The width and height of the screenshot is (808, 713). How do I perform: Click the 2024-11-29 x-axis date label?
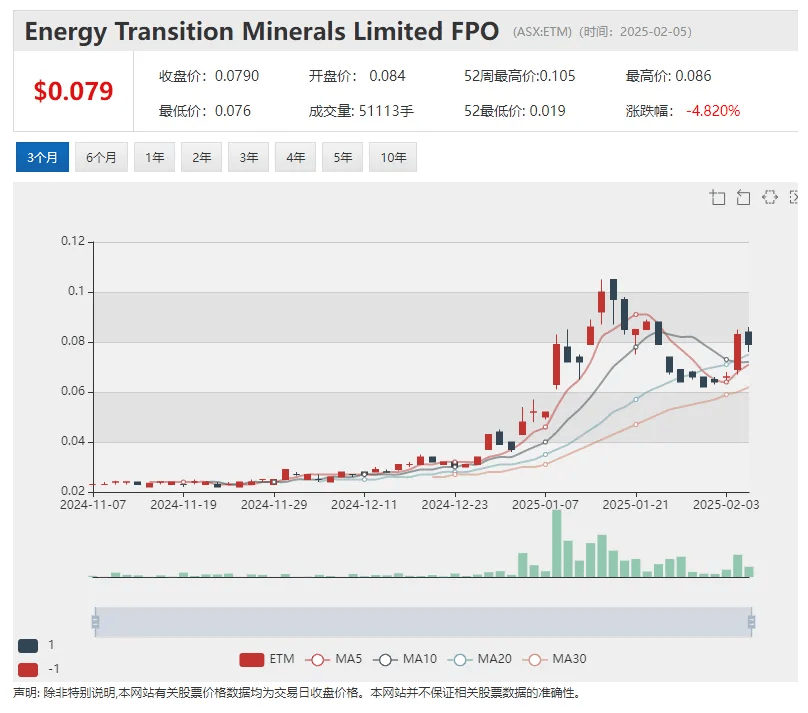click(274, 505)
